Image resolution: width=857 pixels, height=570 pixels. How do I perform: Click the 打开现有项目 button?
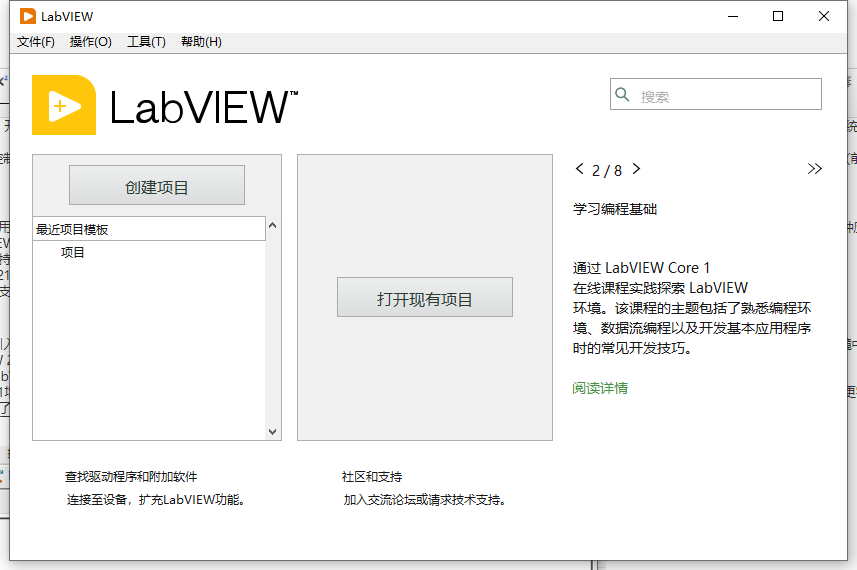(425, 297)
